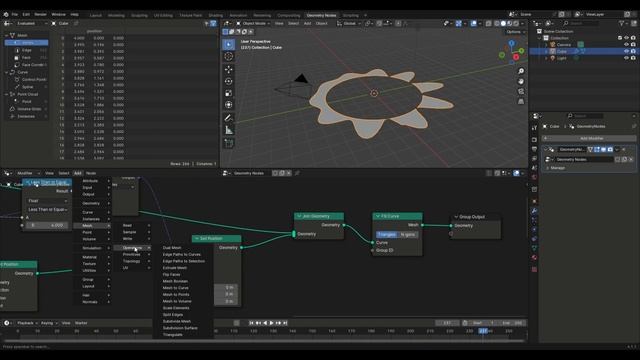This screenshot has height=360, width=640.
Task: Select the Scale tool in viewport toolbar
Action: click(x=229, y=93)
